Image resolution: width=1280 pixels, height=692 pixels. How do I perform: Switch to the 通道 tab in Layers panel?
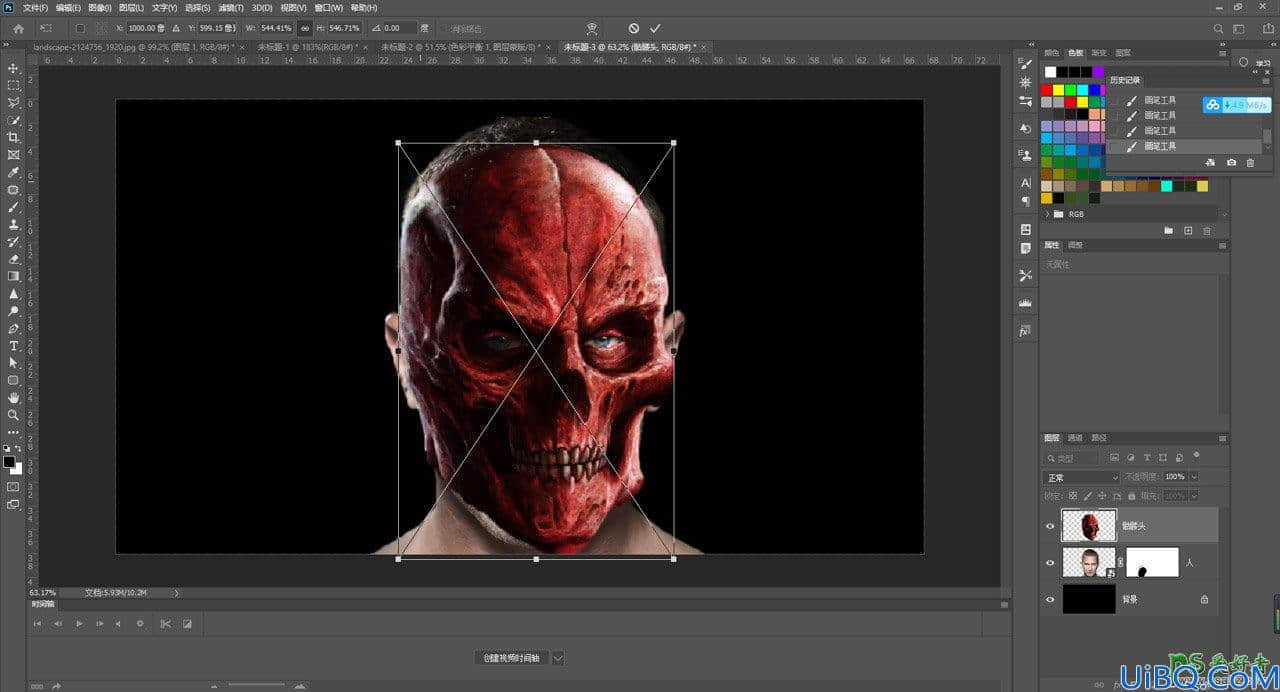(1075, 438)
